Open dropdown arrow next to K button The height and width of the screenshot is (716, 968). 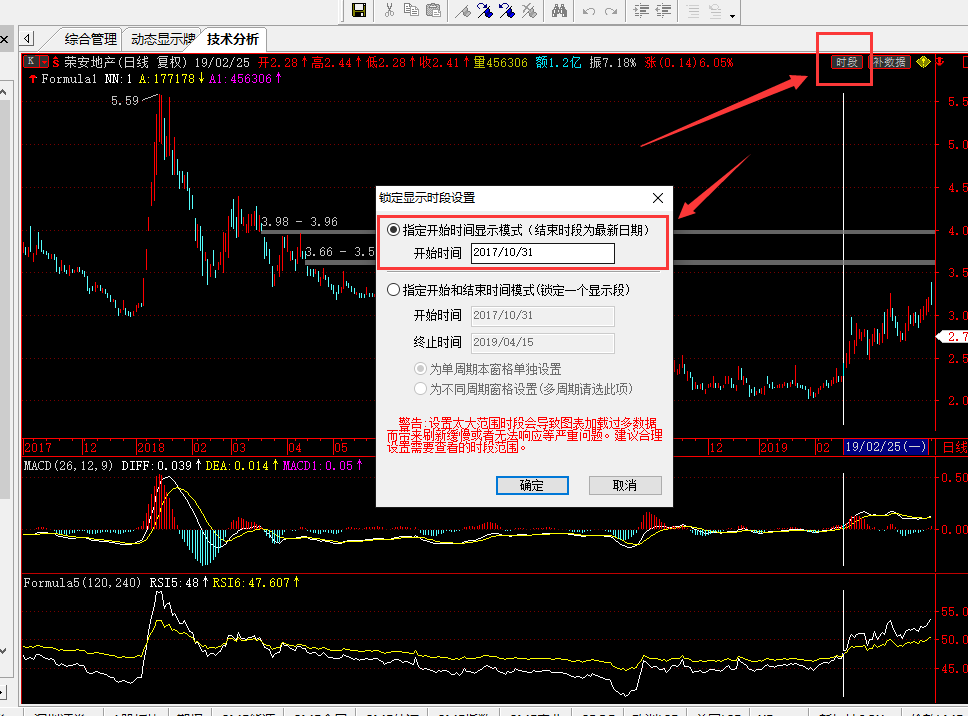(x=44, y=62)
